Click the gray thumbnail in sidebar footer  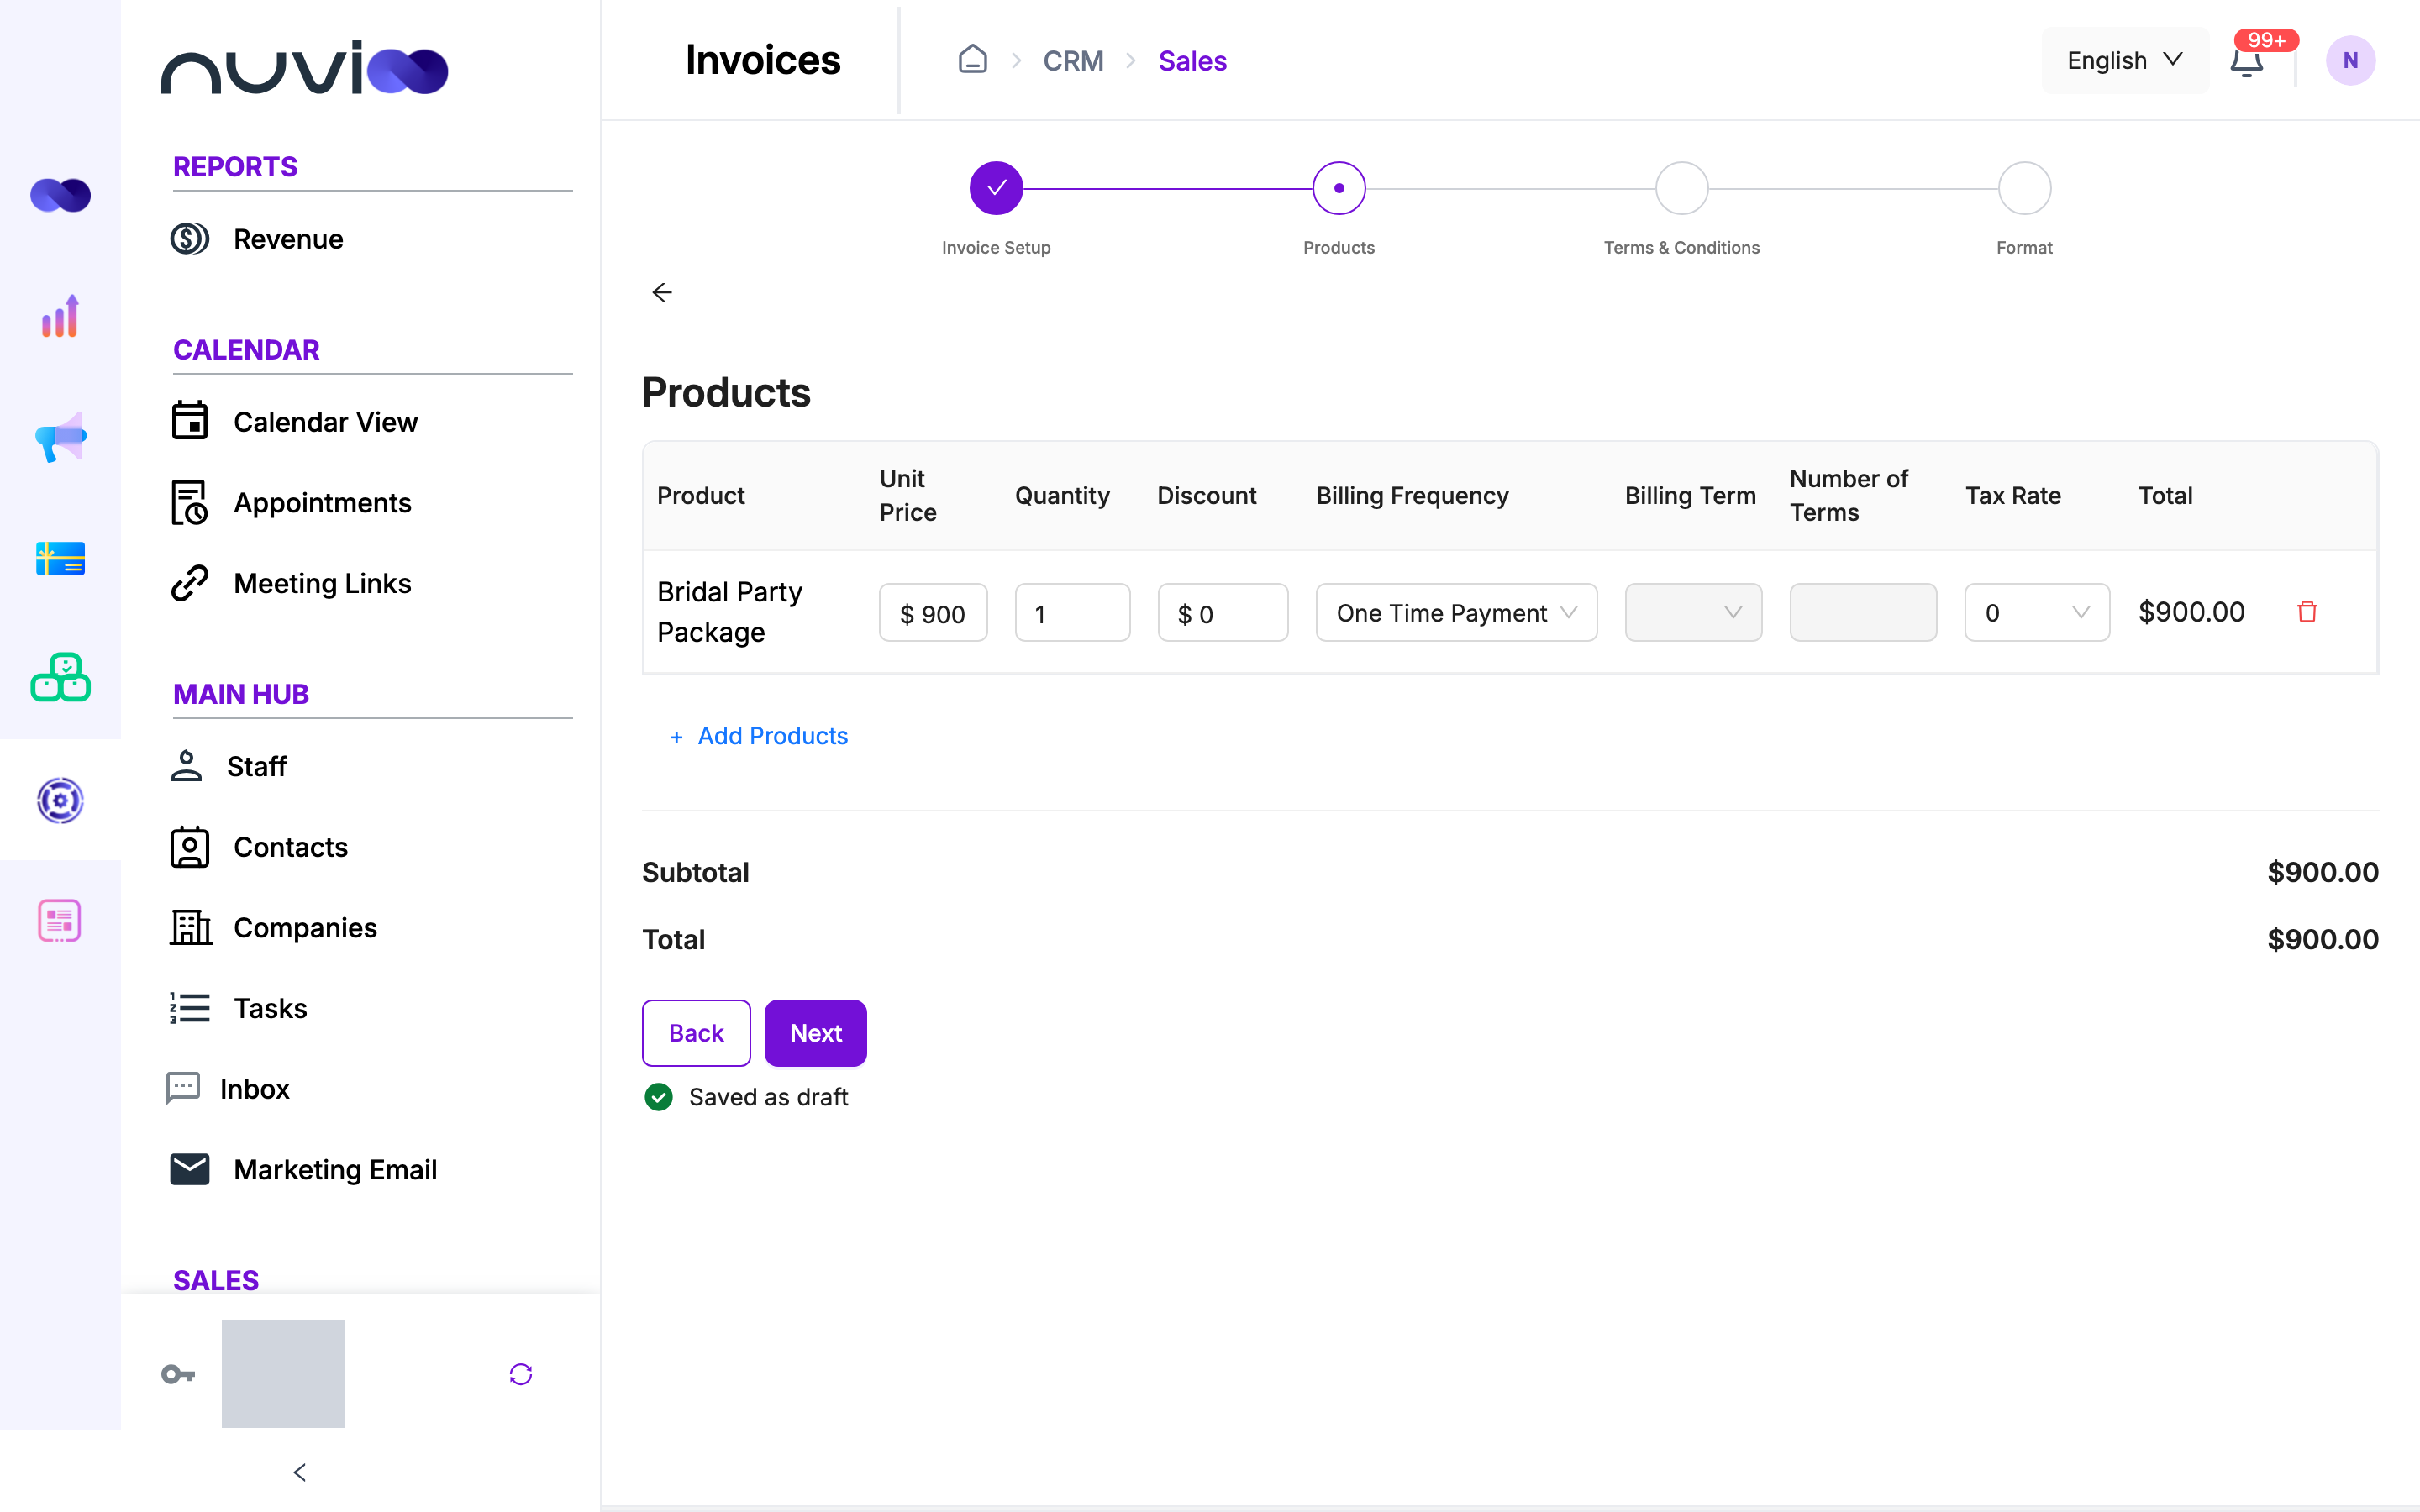coord(283,1373)
